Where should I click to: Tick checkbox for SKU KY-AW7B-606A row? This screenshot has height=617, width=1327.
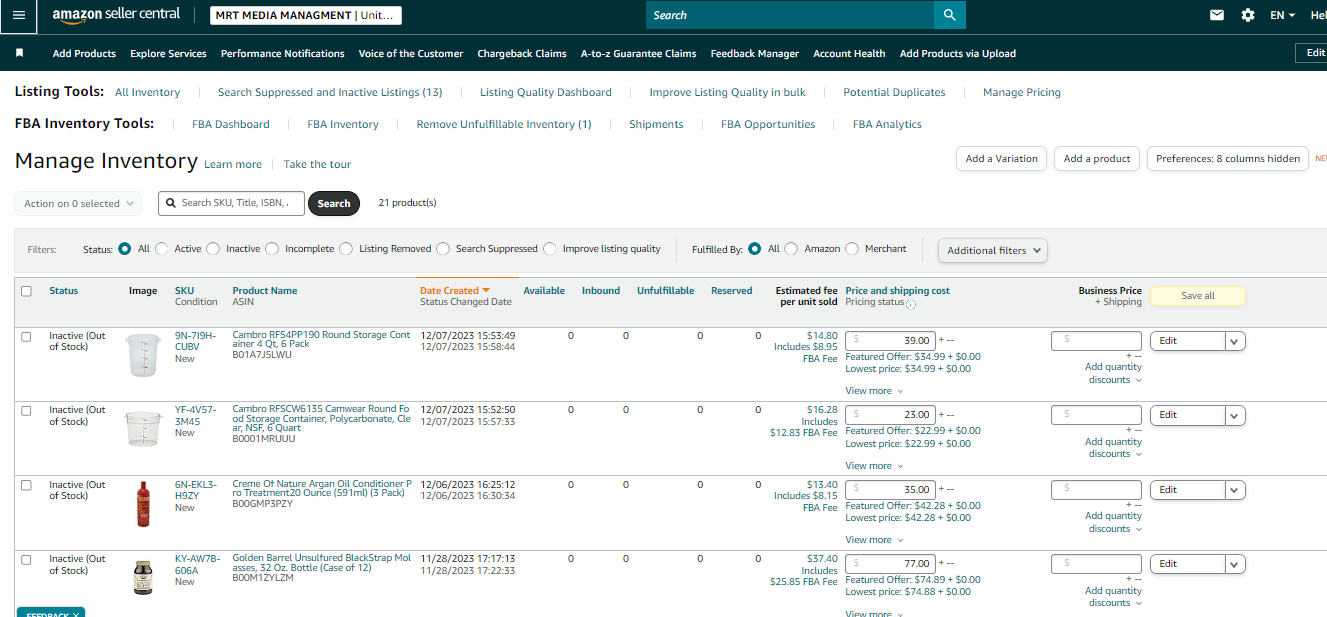point(26,559)
